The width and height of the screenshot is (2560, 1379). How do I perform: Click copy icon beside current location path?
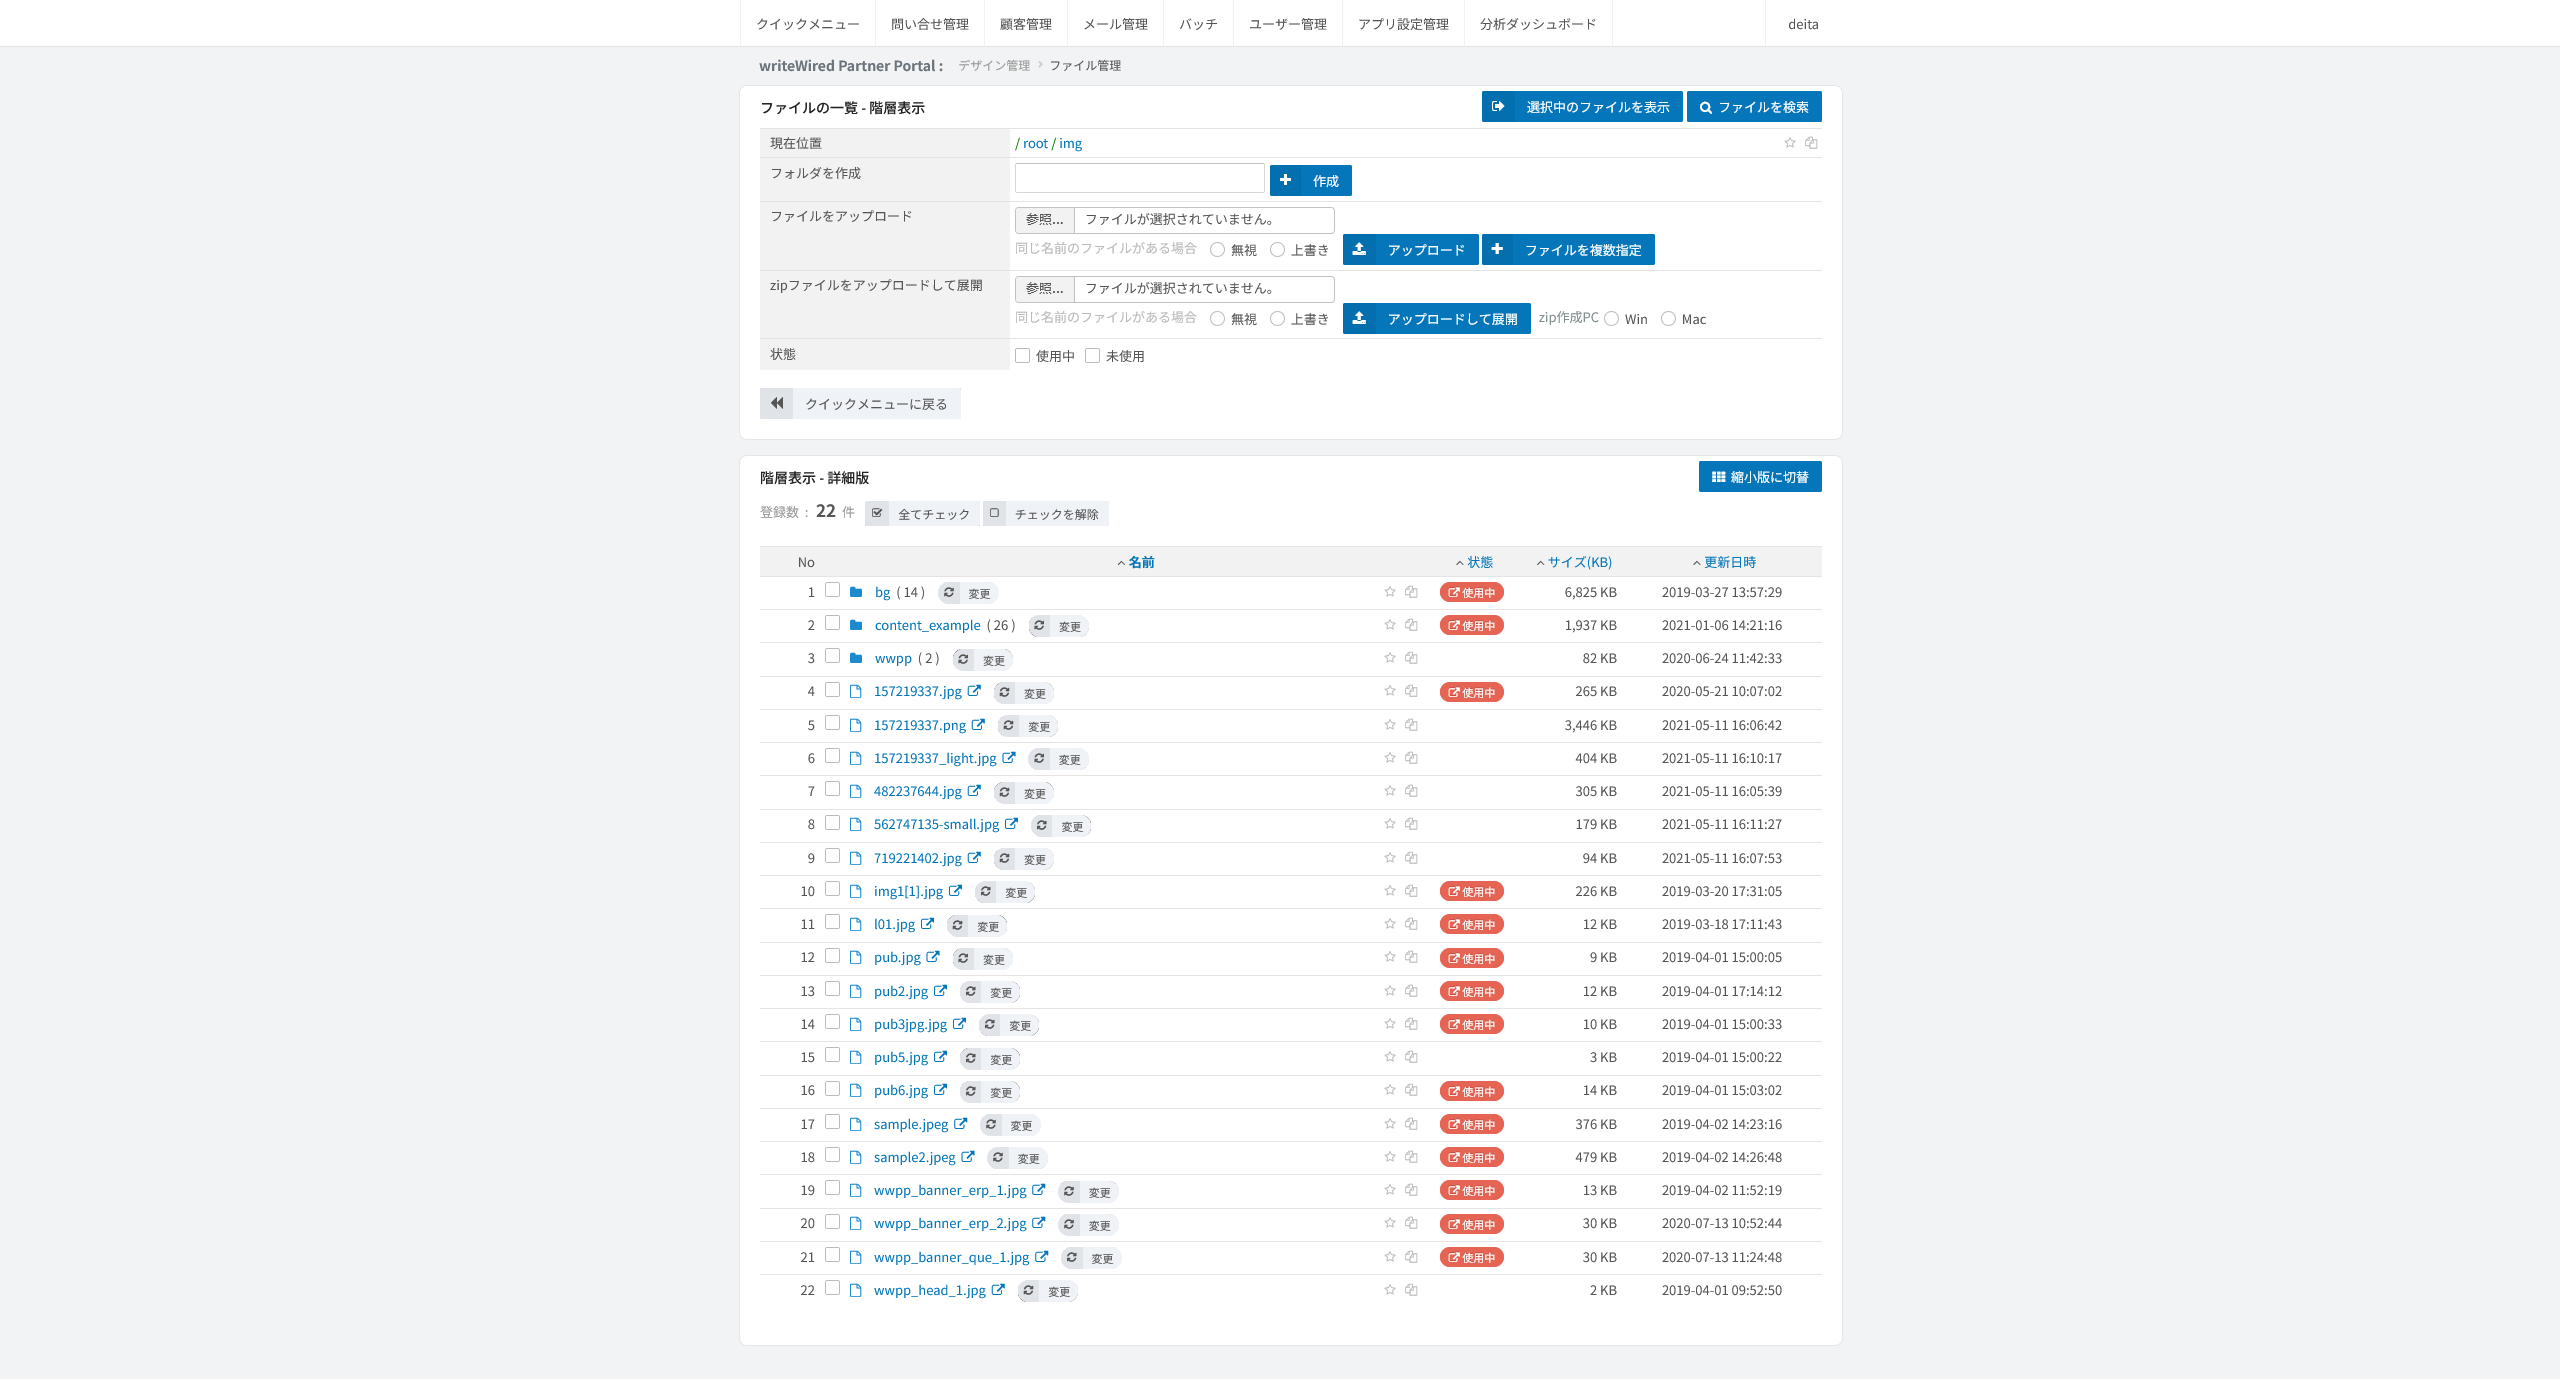coord(1811,143)
